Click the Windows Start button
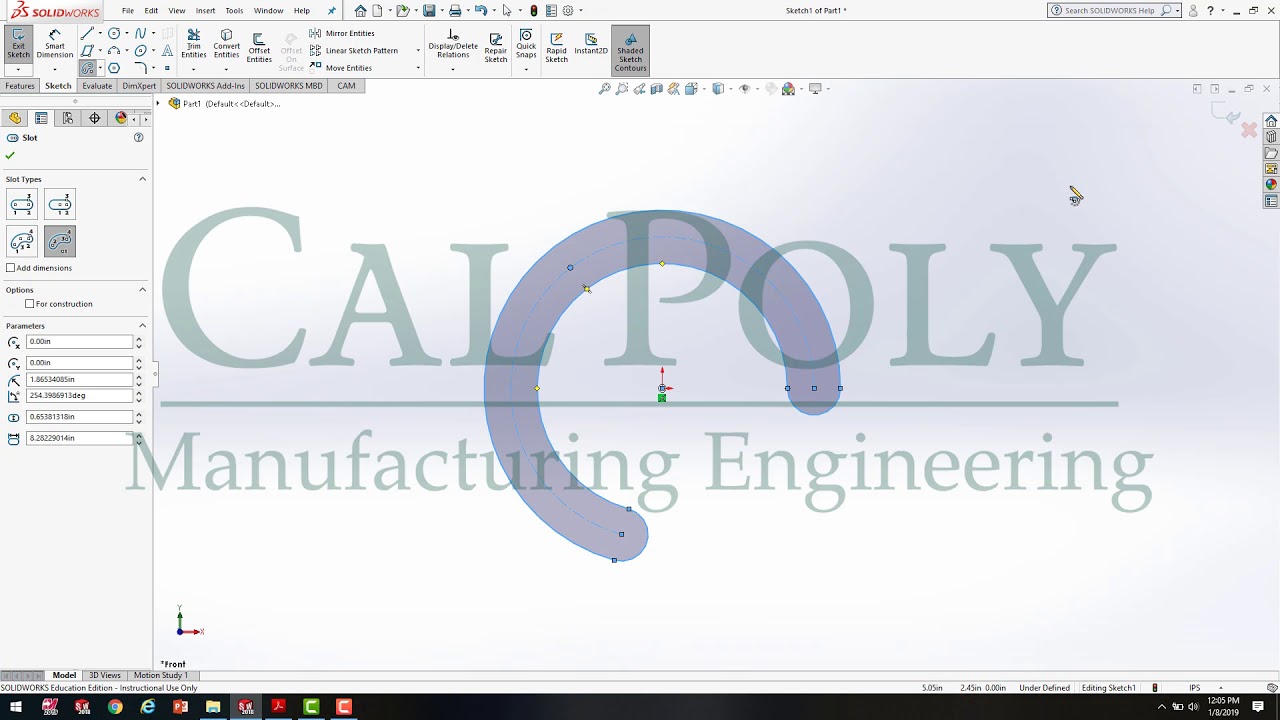This screenshot has width=1280, height=720. coord(16,707)
